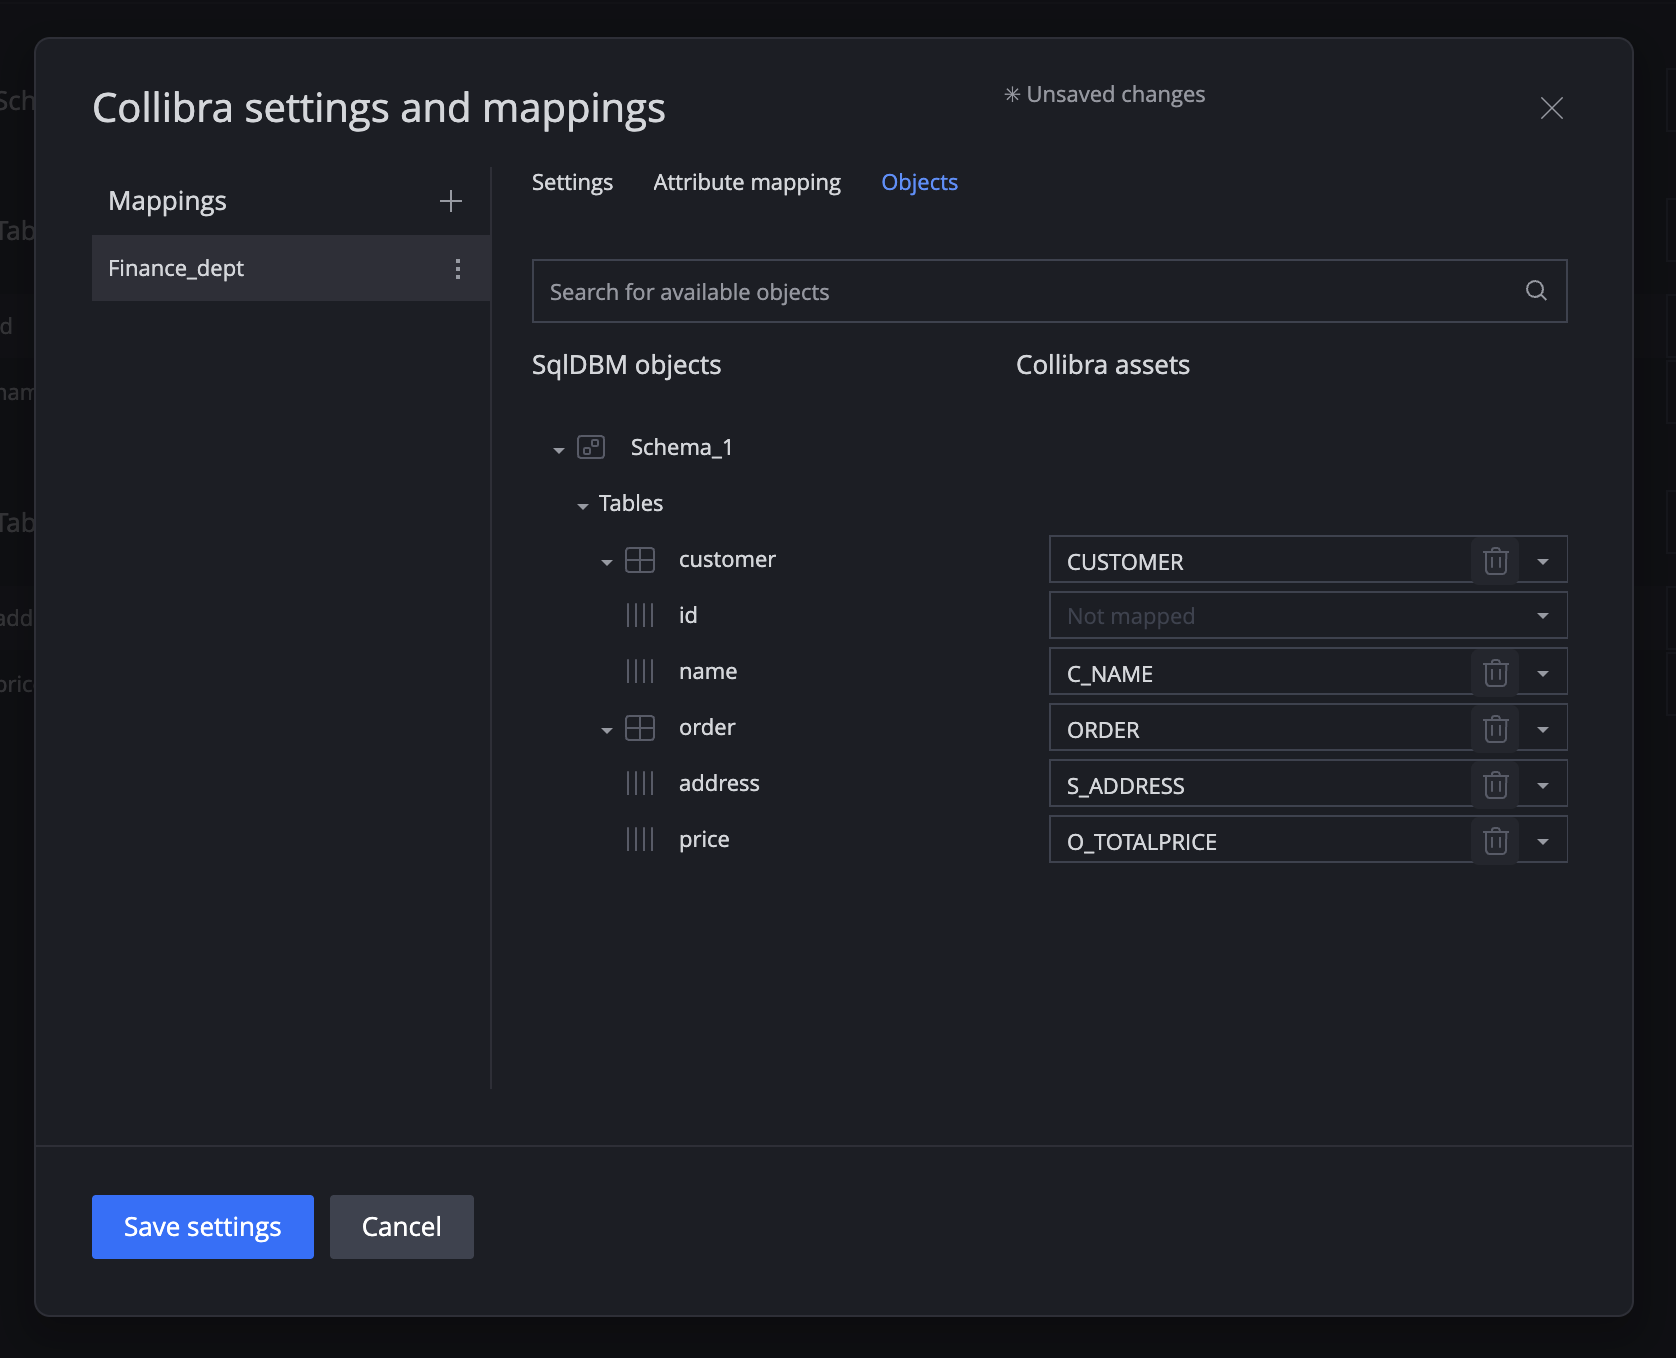Image resolution: width=1676 pixels, height=1358 pixels.
Task: Open the Finance_dept options menu
Action: (458, 268)
